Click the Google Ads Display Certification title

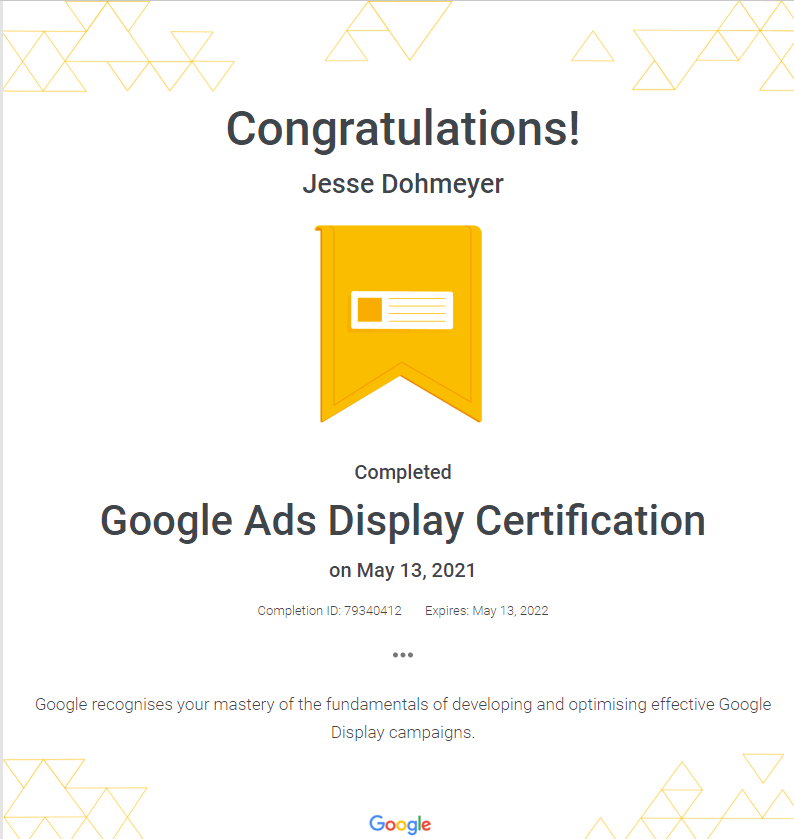tap(402, 520)
